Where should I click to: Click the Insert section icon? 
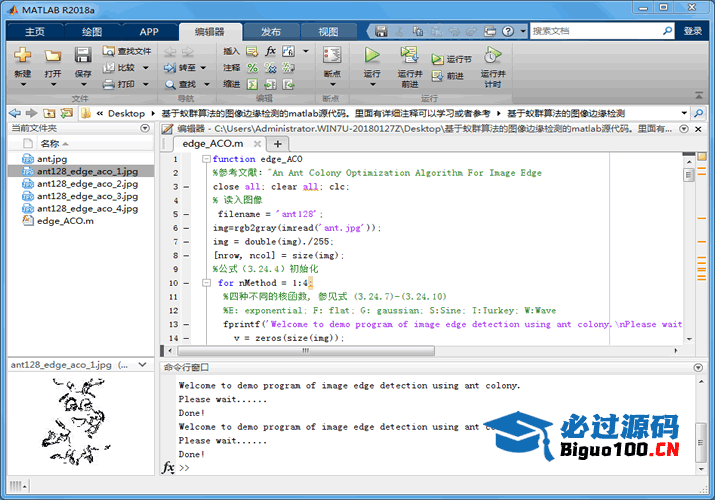tap(252, 51)
